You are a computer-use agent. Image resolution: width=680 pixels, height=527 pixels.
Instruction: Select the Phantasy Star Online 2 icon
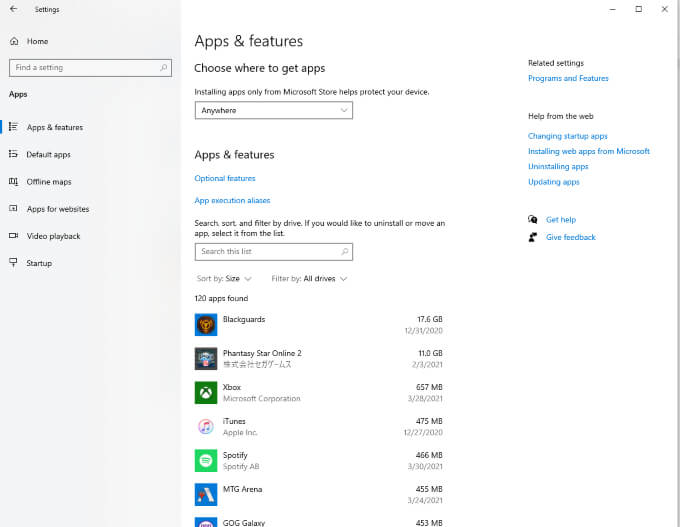(206, 359)
